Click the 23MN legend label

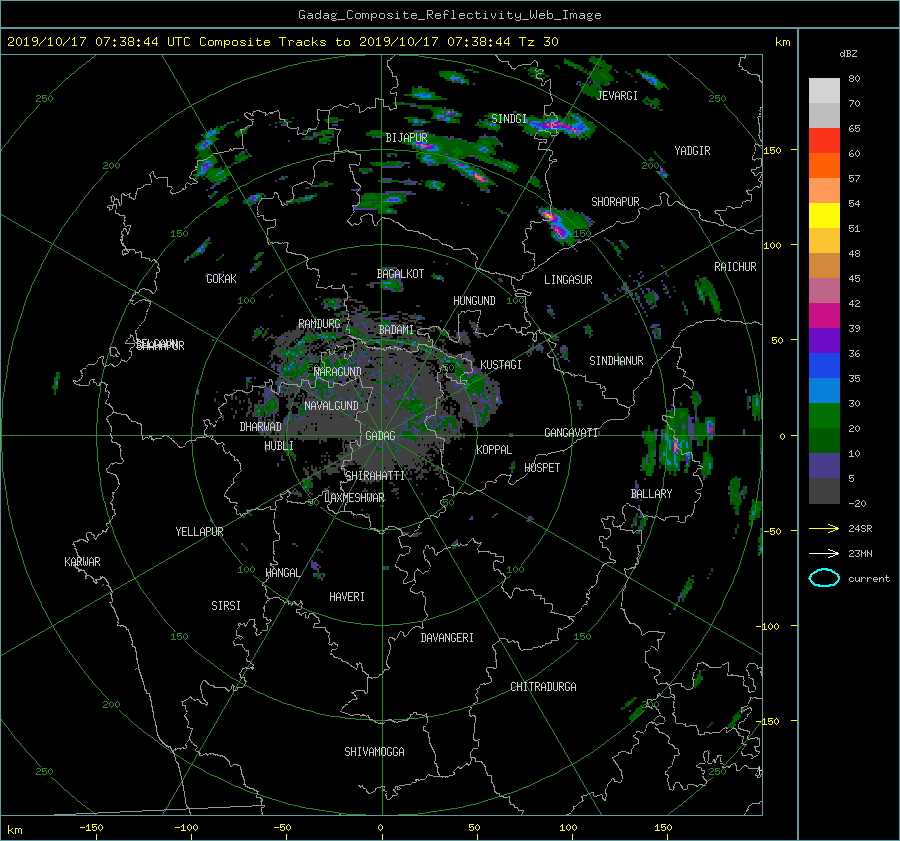pos(860,554)
